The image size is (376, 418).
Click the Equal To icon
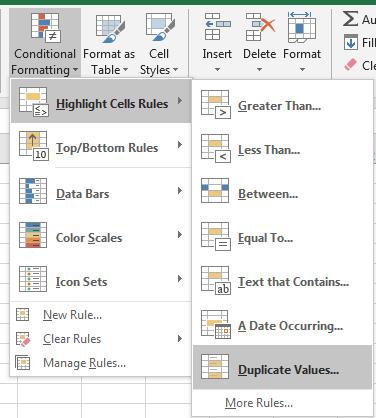coord(216,236)
